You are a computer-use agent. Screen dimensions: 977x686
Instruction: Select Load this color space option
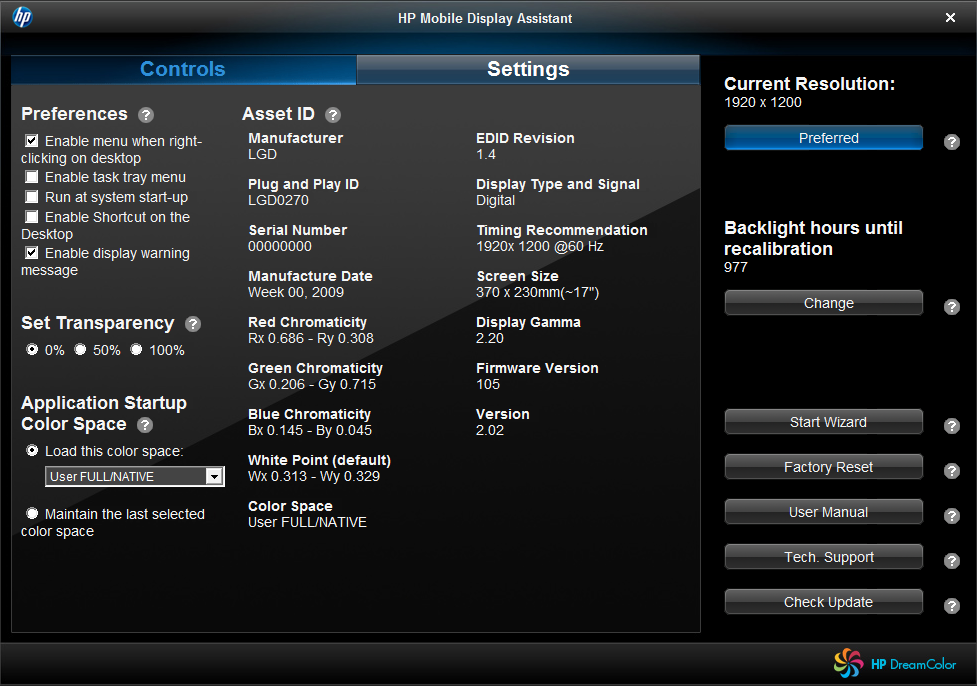(32, 450)
